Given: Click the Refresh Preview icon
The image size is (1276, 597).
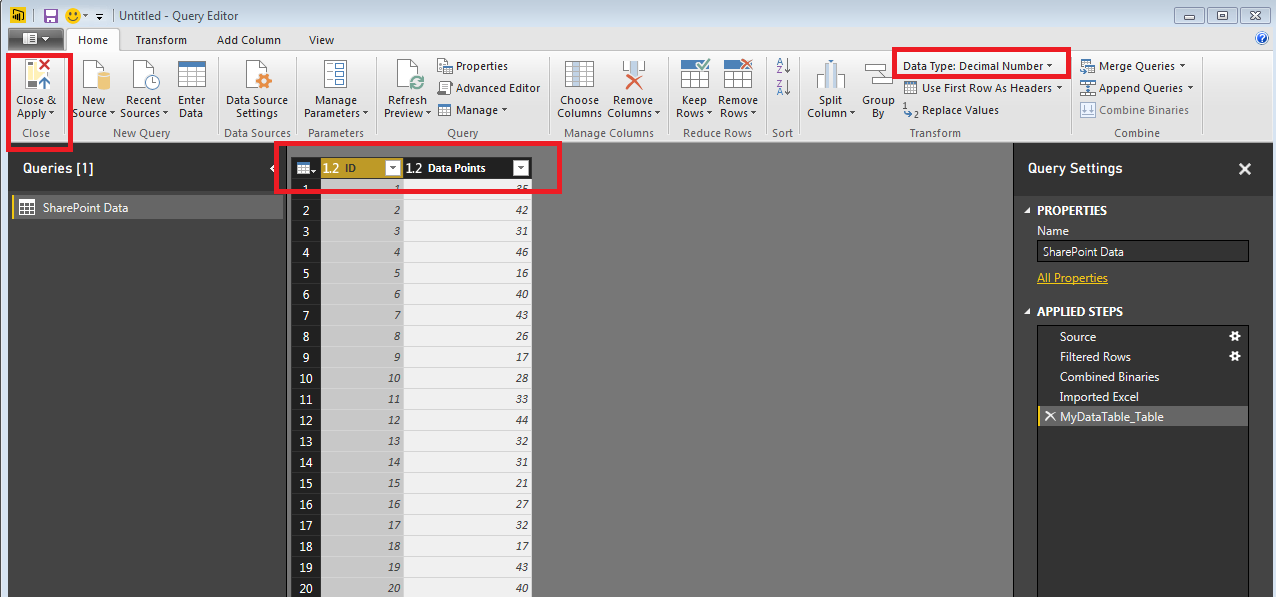Looking at the screenshot, I should pos(409,76).
